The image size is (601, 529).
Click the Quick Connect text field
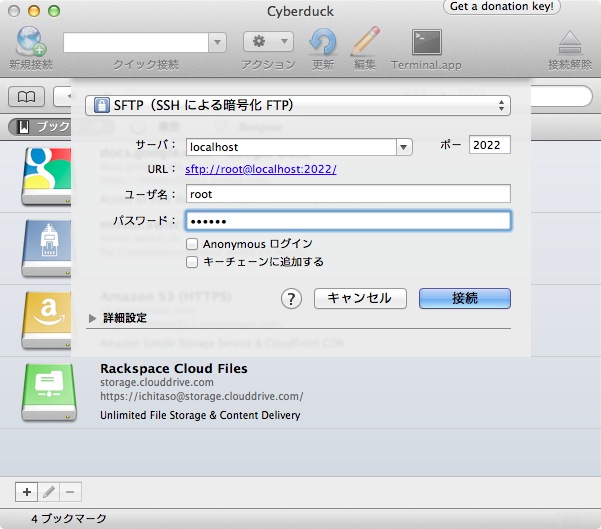[x=136, y=42]
